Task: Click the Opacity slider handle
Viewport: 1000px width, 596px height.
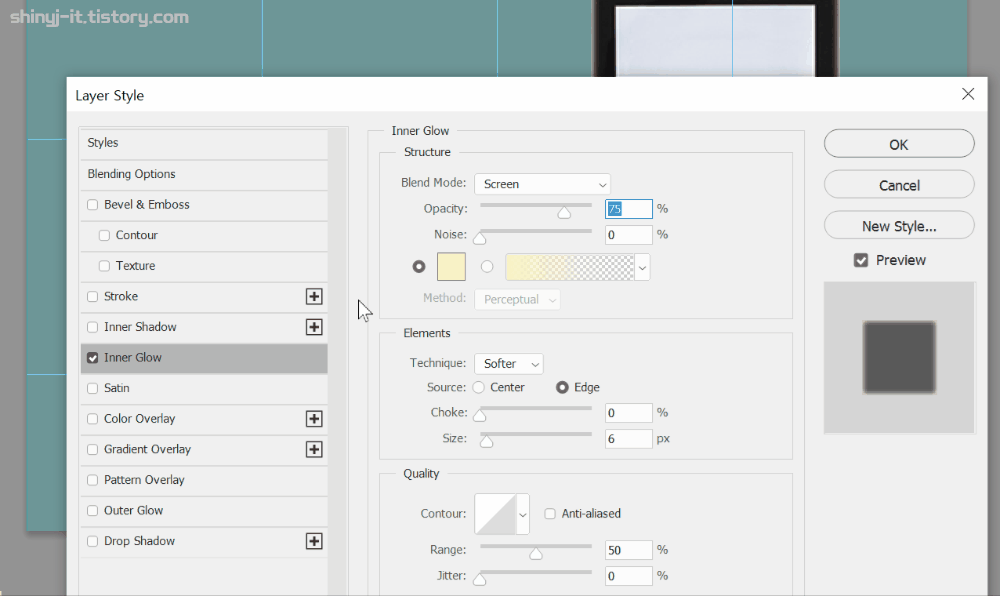Action: click(x=564, y=212)
